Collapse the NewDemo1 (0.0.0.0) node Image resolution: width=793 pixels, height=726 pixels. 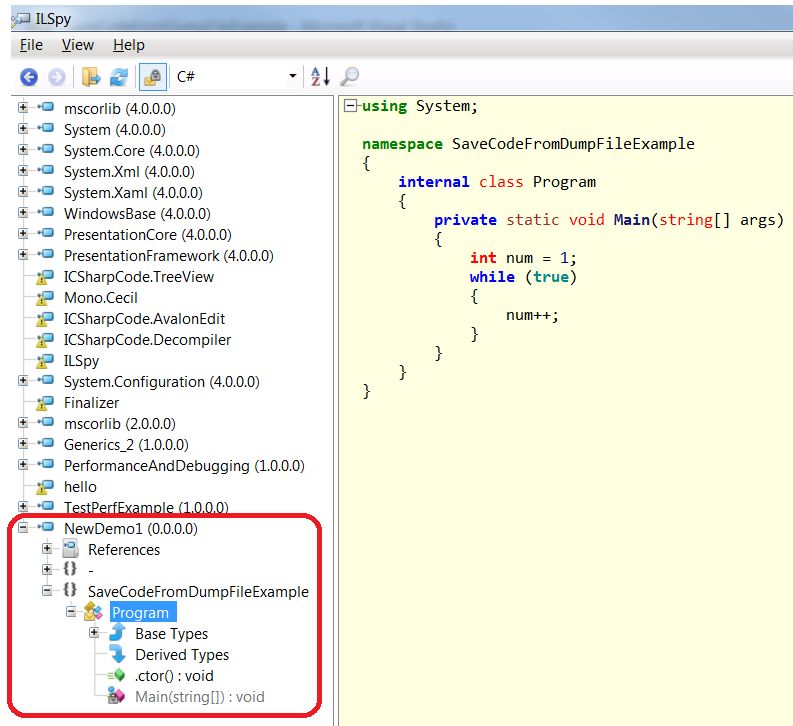(x=23, y=527)
